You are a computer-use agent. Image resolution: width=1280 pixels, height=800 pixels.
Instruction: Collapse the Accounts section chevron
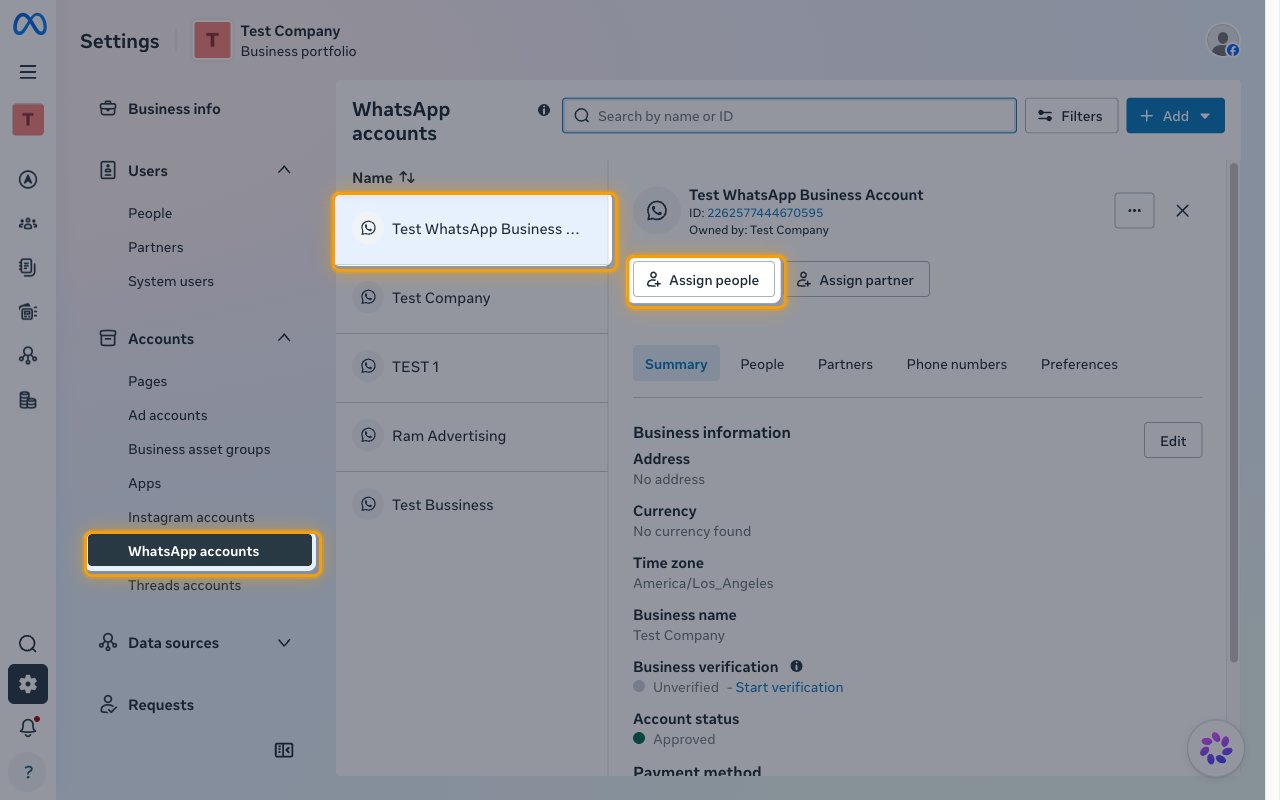[284, 339]
